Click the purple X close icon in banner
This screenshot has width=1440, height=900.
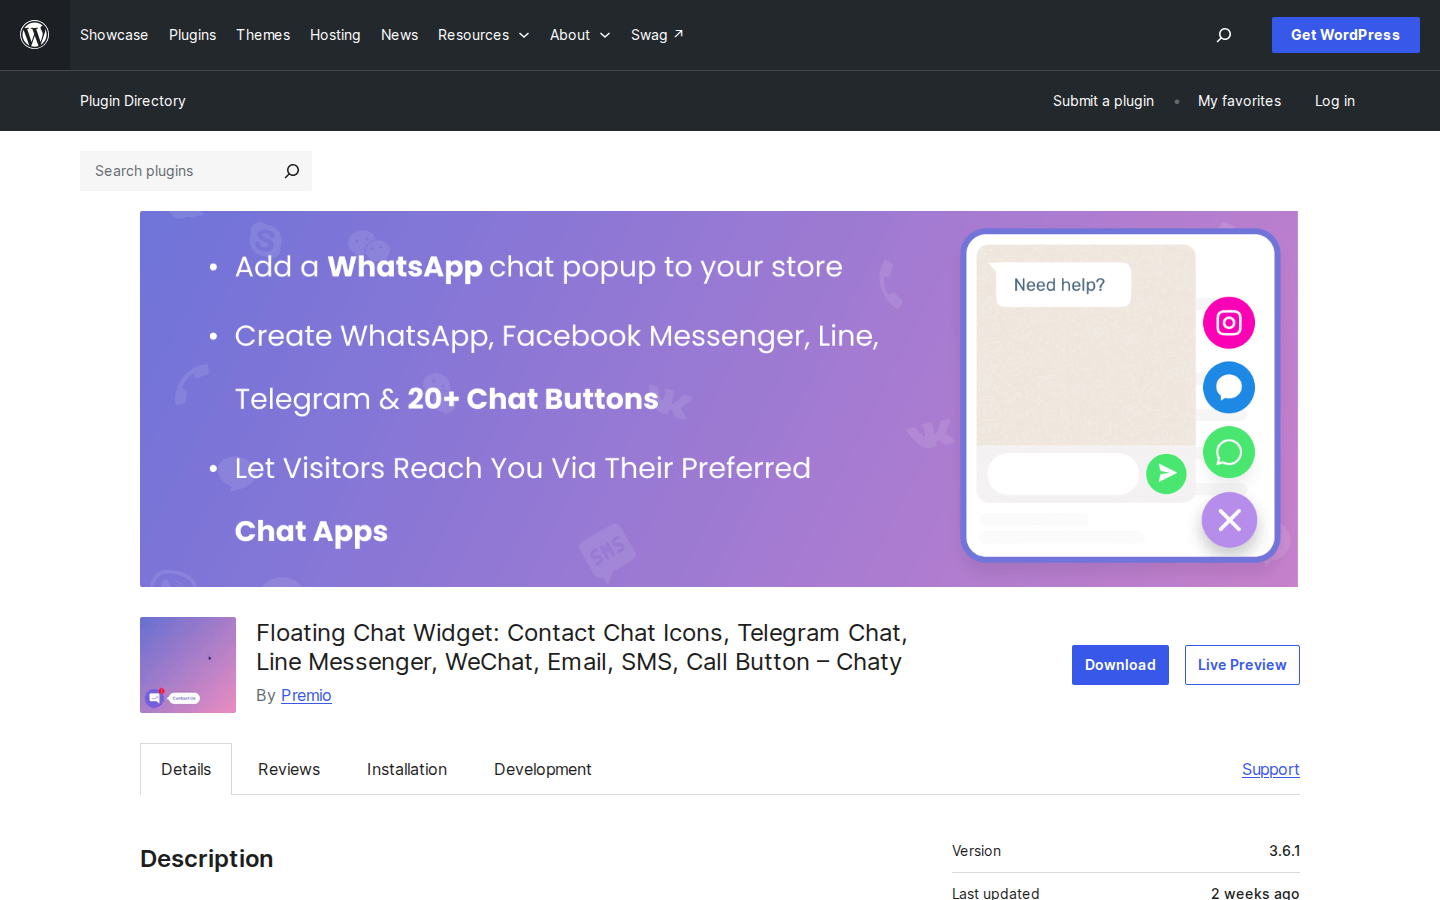pos(1229,520)
